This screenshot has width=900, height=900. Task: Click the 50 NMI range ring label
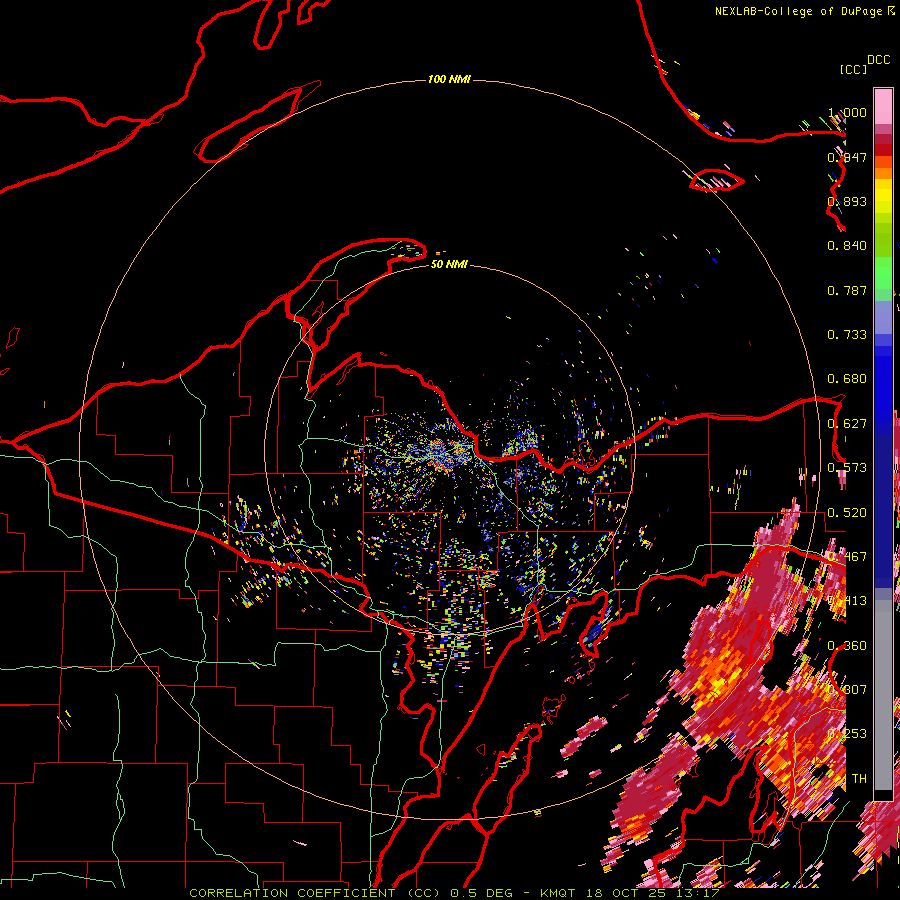(x=449, y=264)
